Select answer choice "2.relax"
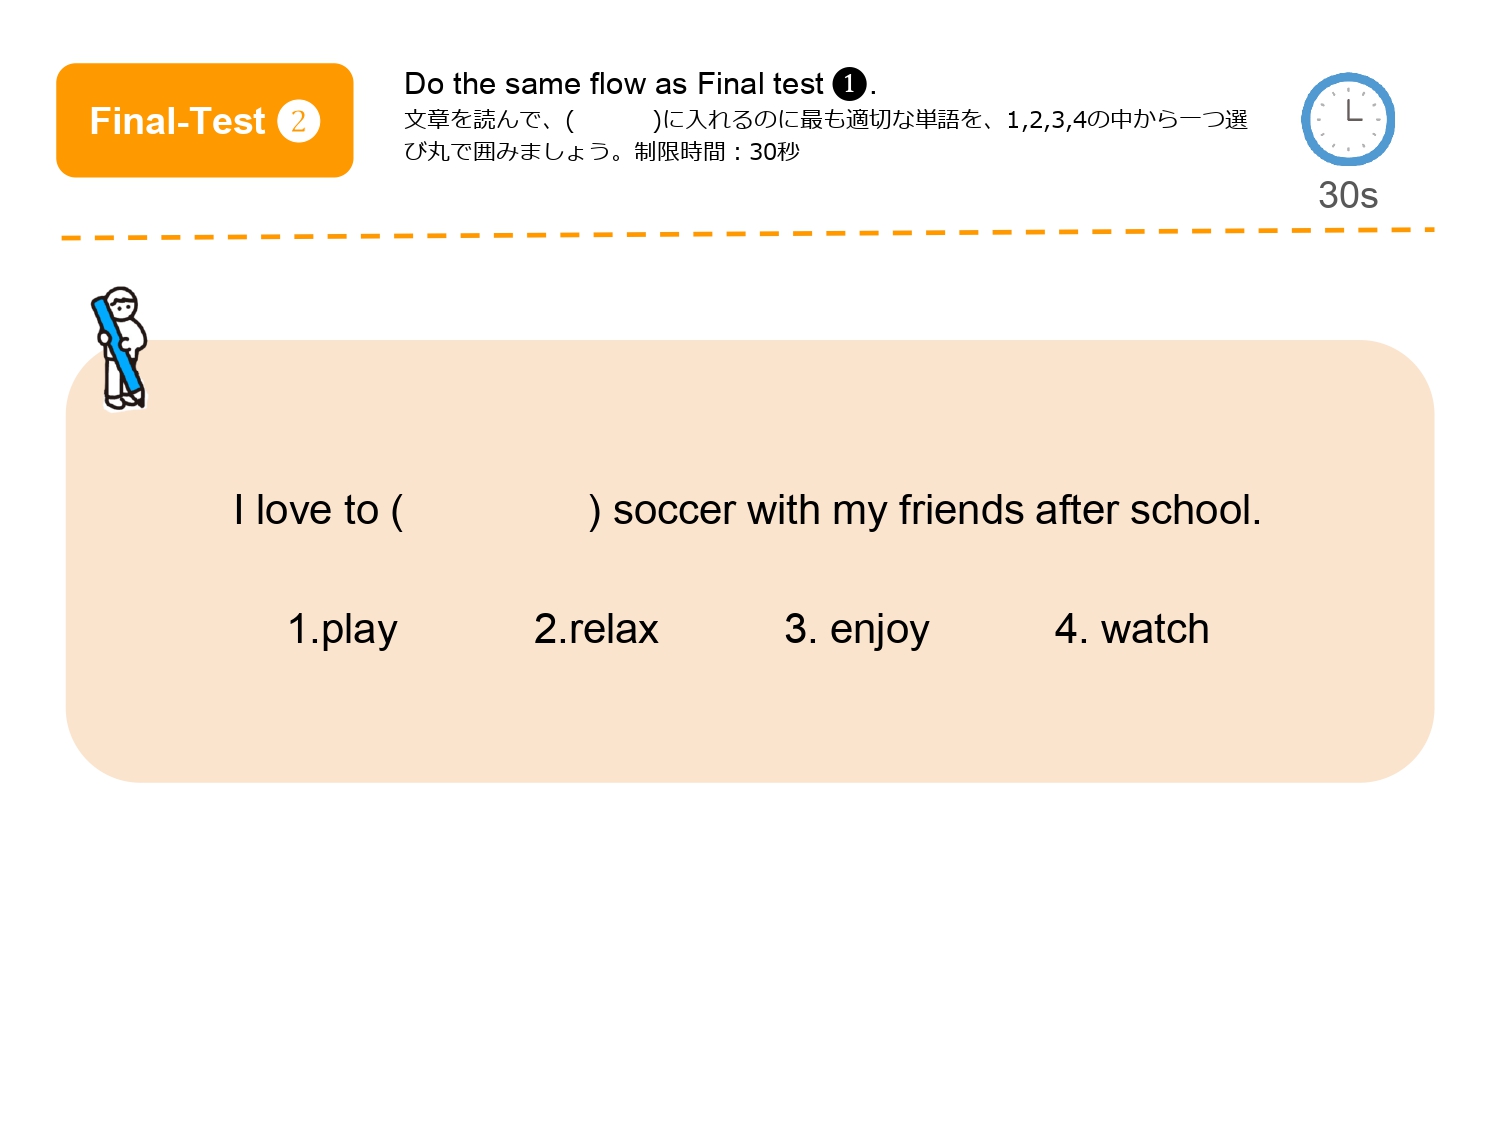This screenshot has width=1500, height=1125. 596,629
